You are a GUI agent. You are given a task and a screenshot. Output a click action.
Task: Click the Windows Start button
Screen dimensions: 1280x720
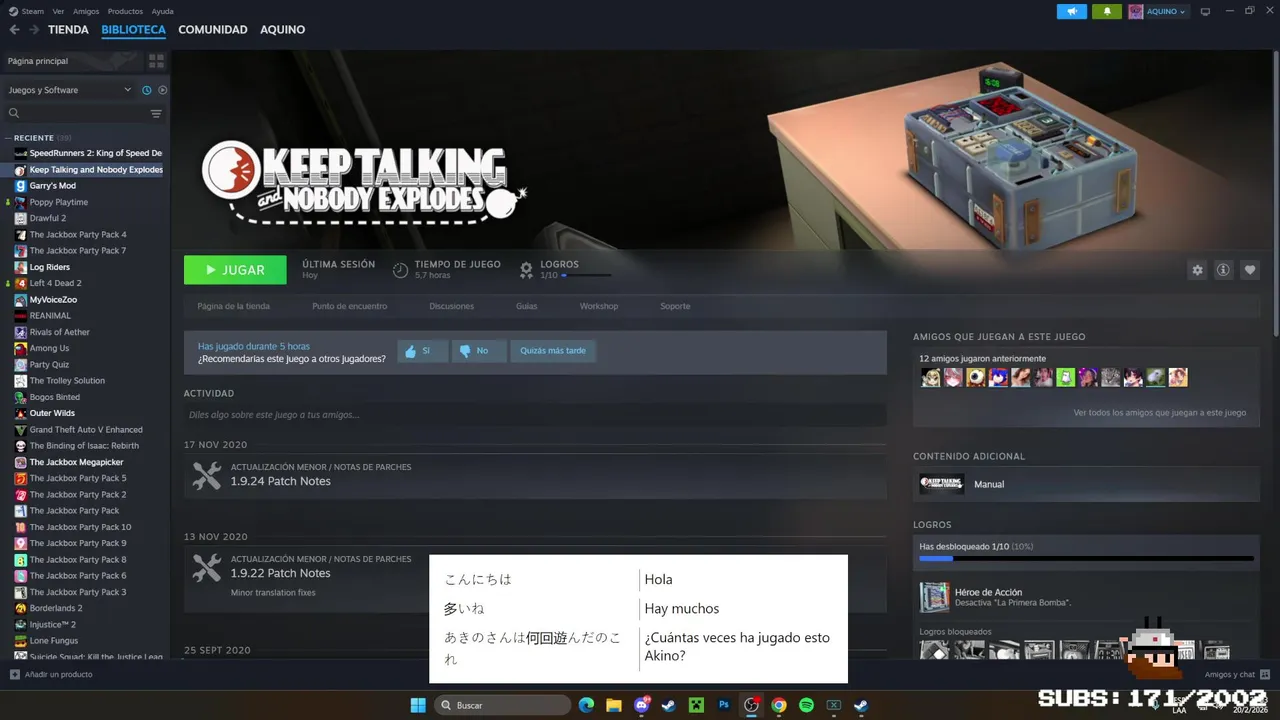click(x=417, y=705)
